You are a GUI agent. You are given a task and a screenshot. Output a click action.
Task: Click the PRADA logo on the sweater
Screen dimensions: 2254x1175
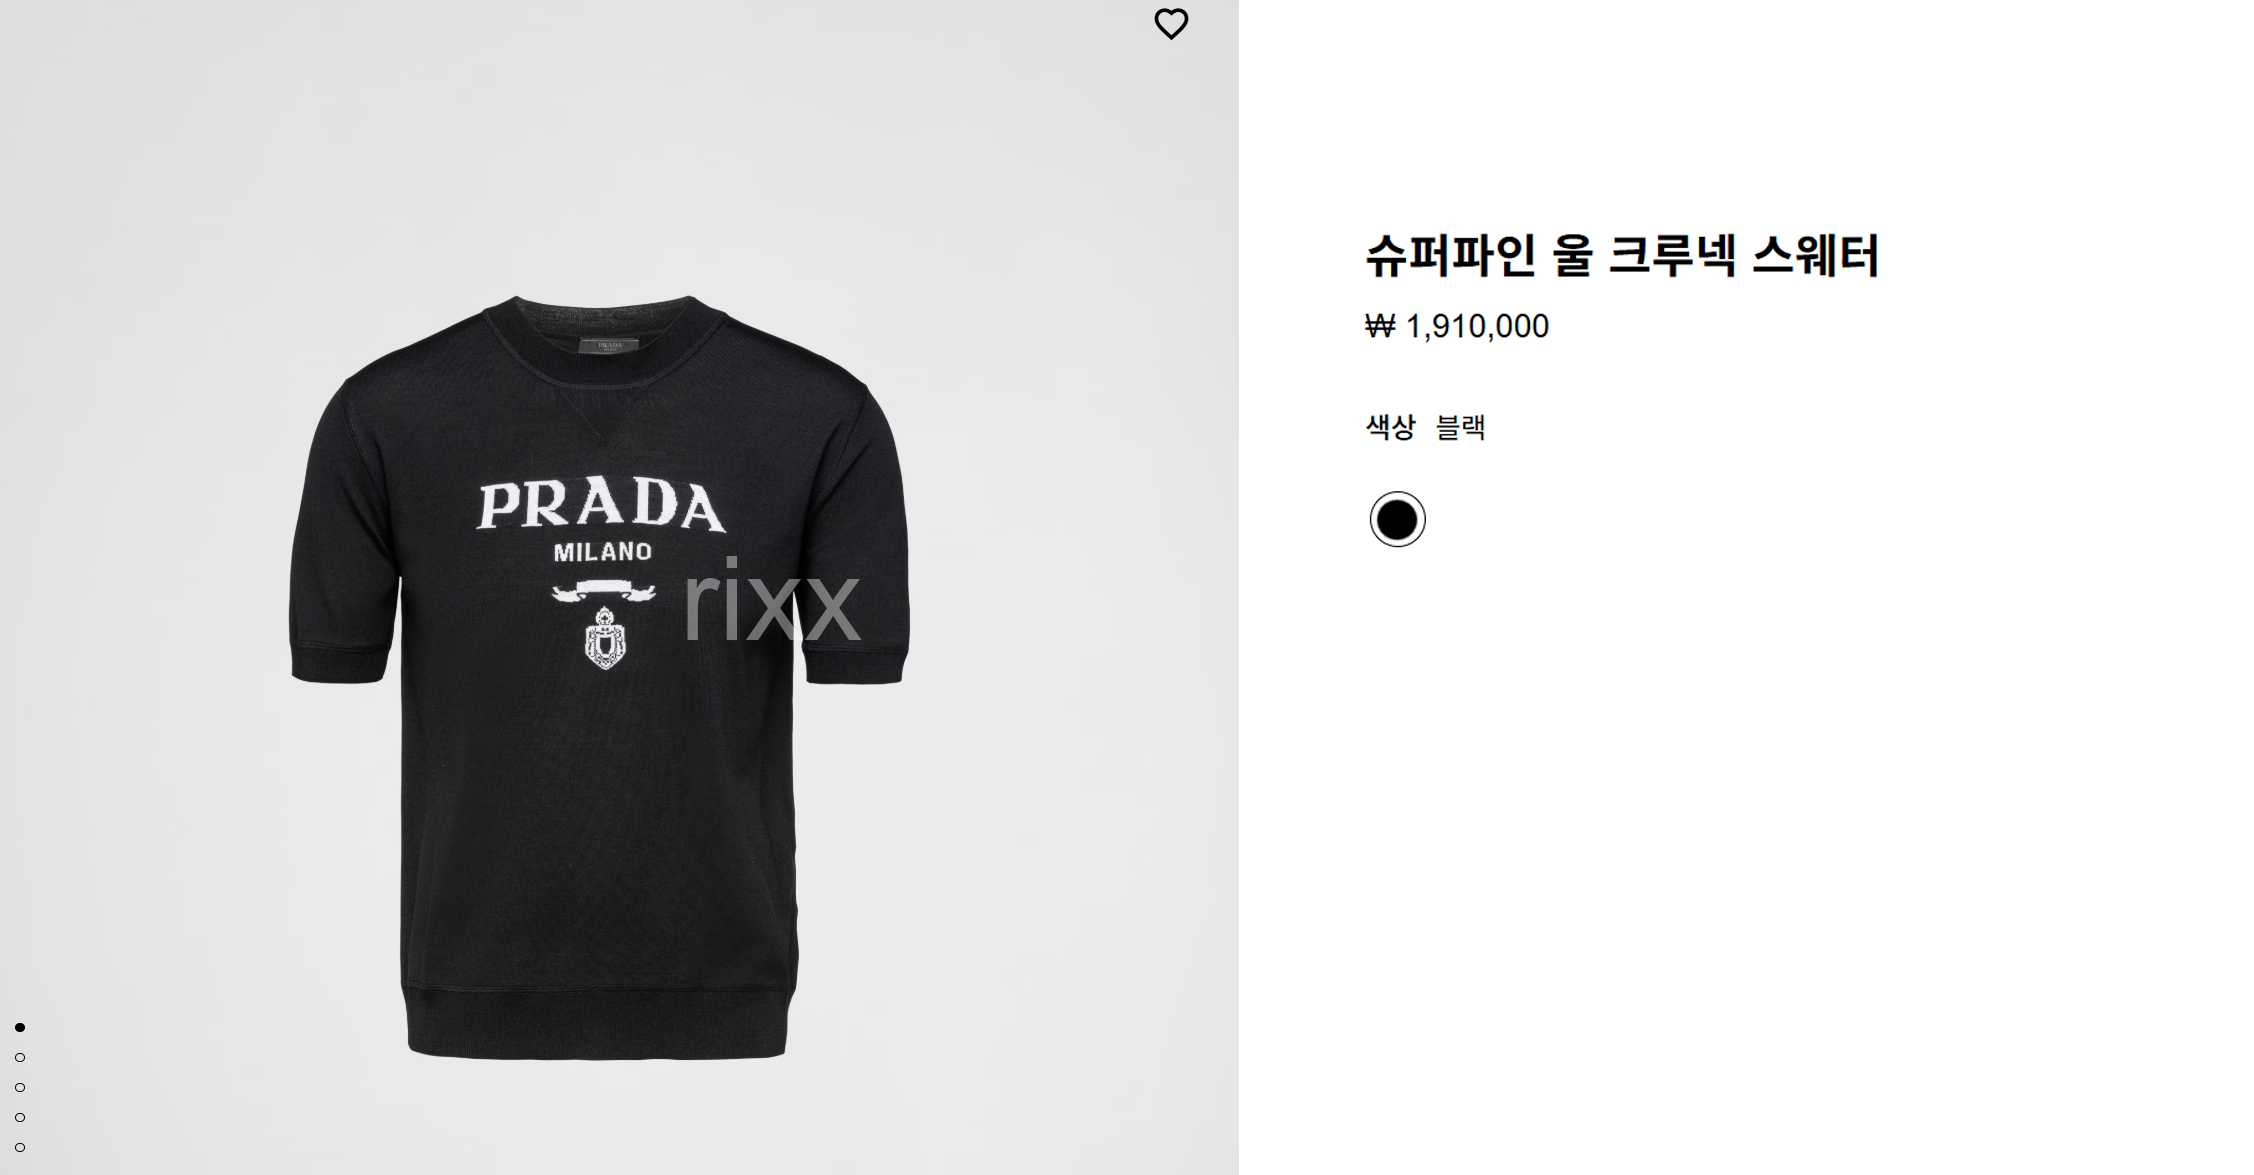(x=600, y=506)
